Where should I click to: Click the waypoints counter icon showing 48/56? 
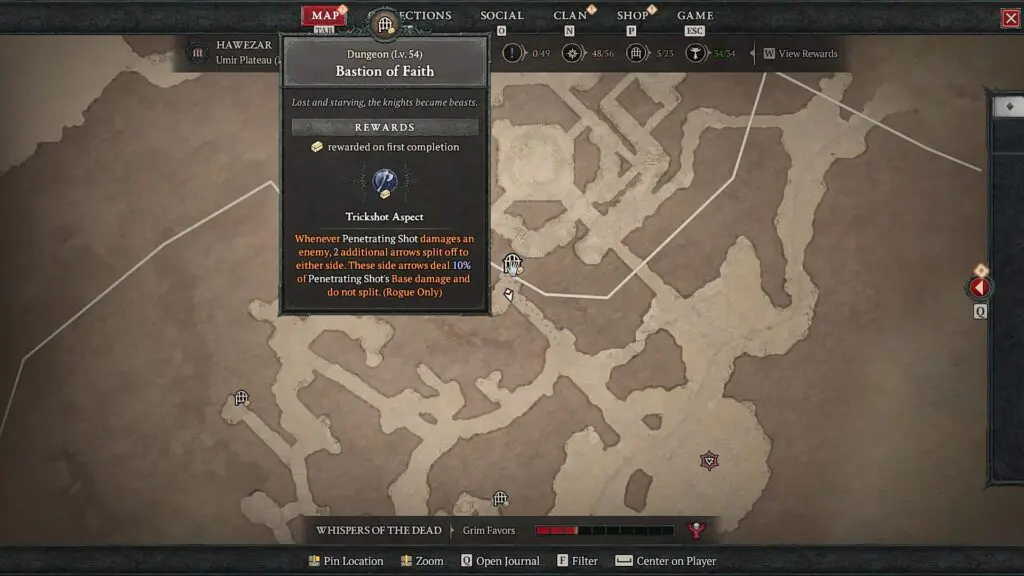(x=572, y=53)
